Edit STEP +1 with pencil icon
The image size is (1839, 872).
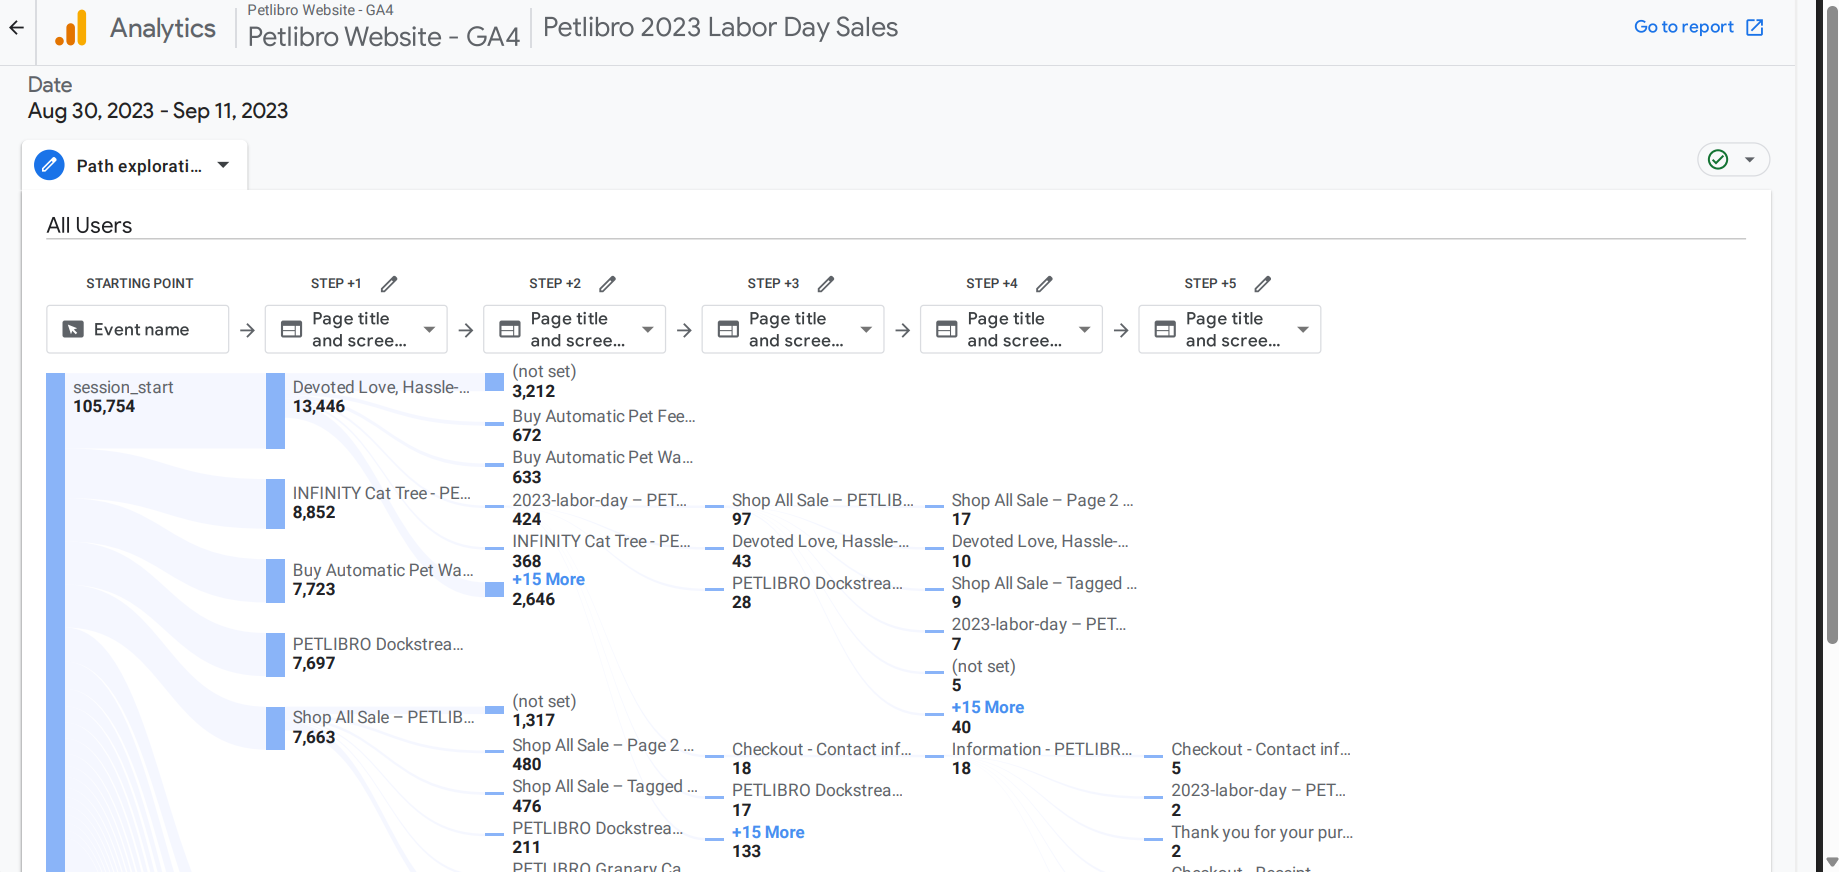pos(389,284)
